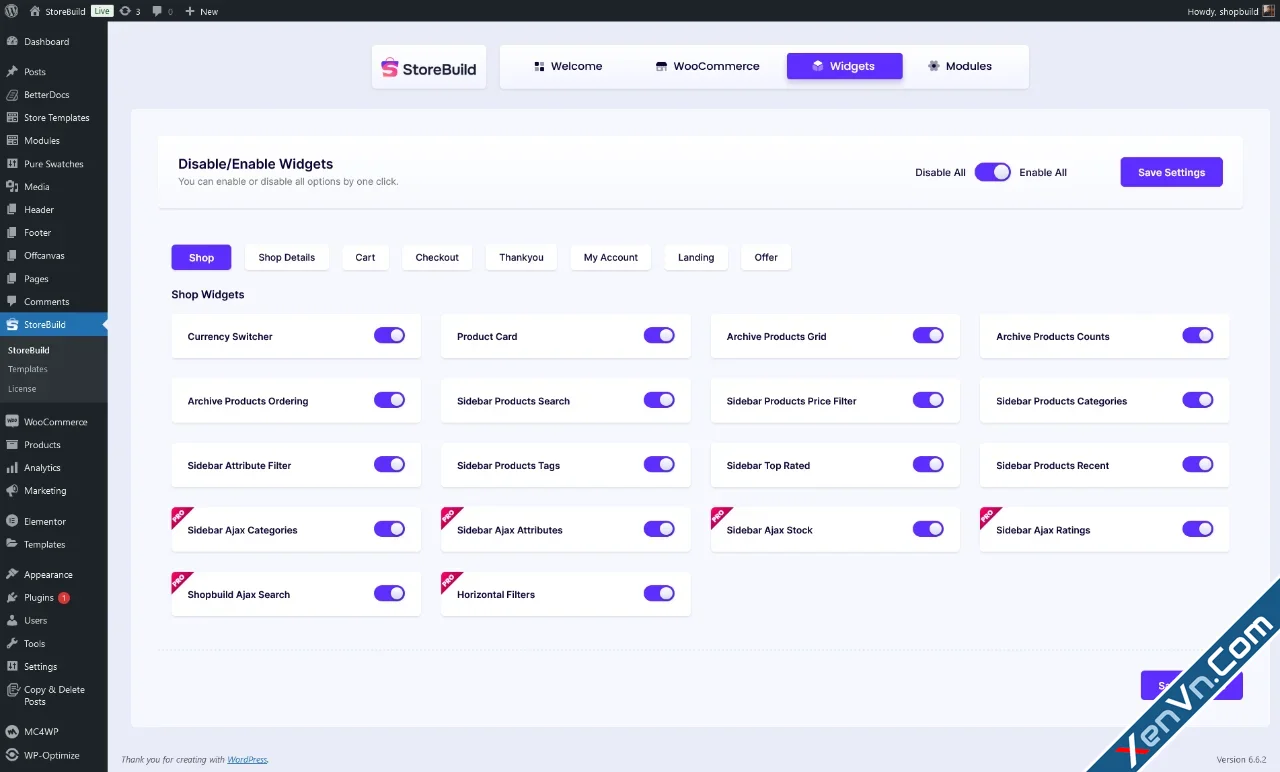Click the Plugins plug icon in sidebar

coord(12,598)
